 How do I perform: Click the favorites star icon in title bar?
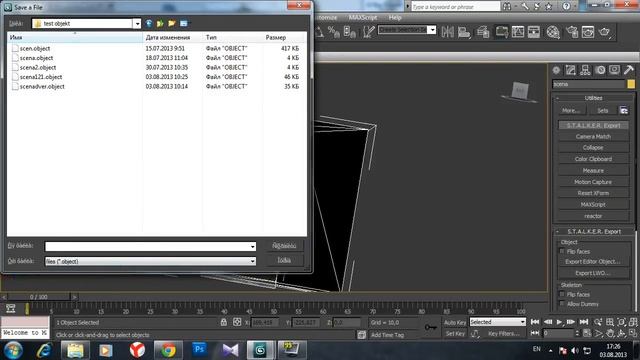(x=549, y=6)
